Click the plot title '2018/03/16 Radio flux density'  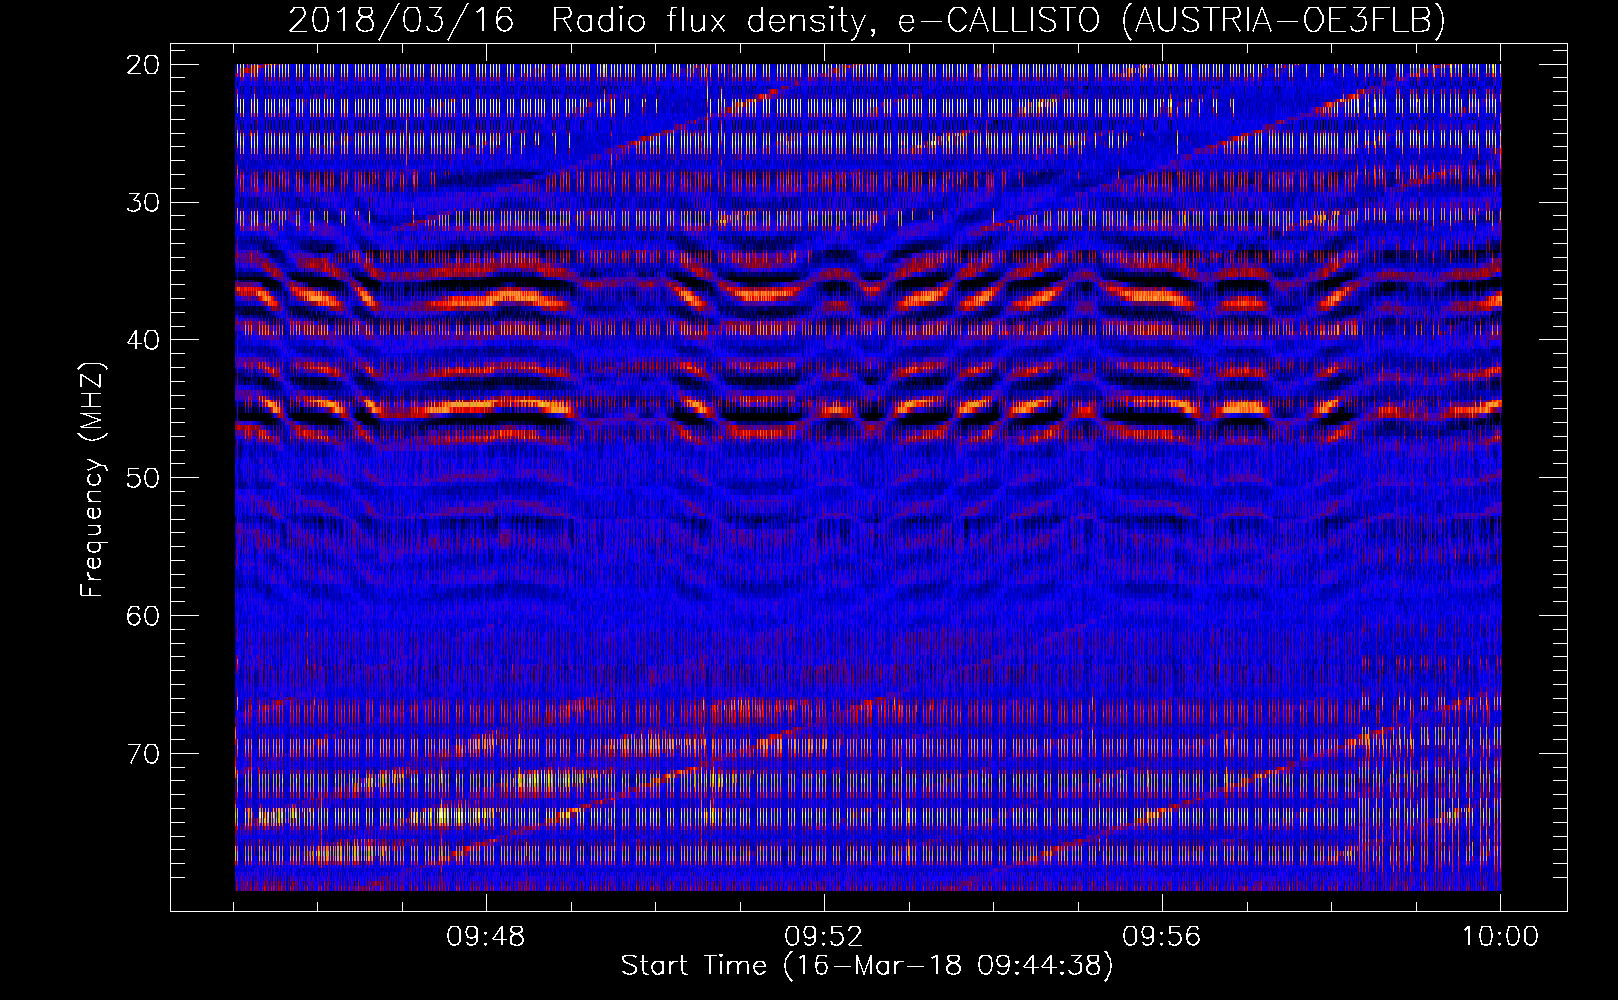(x=578, y=20)
